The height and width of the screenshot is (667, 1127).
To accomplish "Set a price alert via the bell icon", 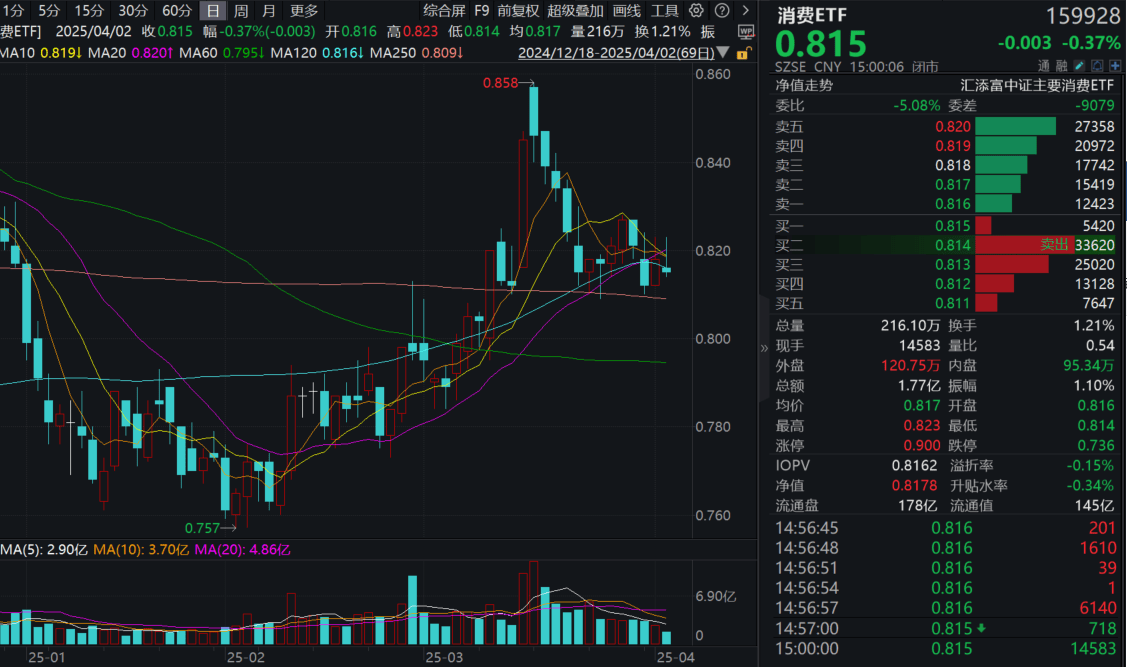I will point(1097,65).
